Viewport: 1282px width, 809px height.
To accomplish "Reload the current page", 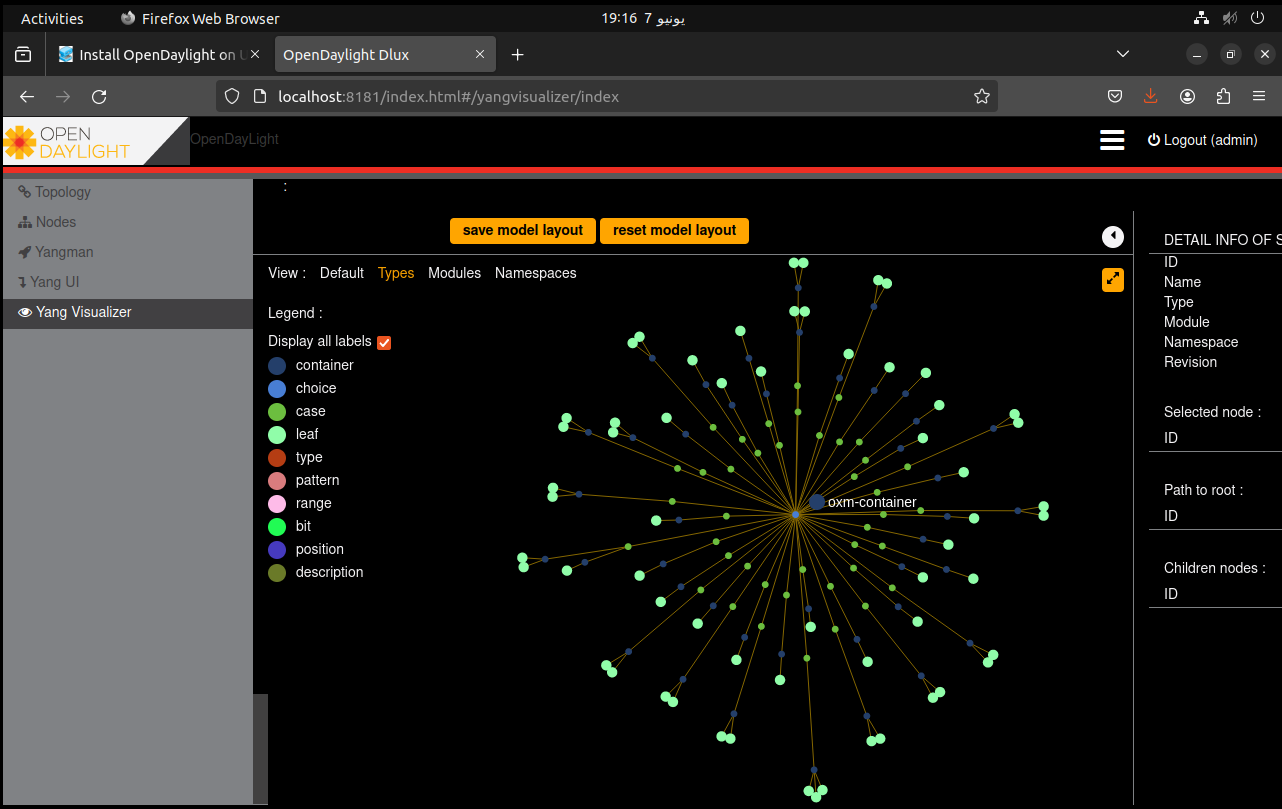I will [99, 97].
